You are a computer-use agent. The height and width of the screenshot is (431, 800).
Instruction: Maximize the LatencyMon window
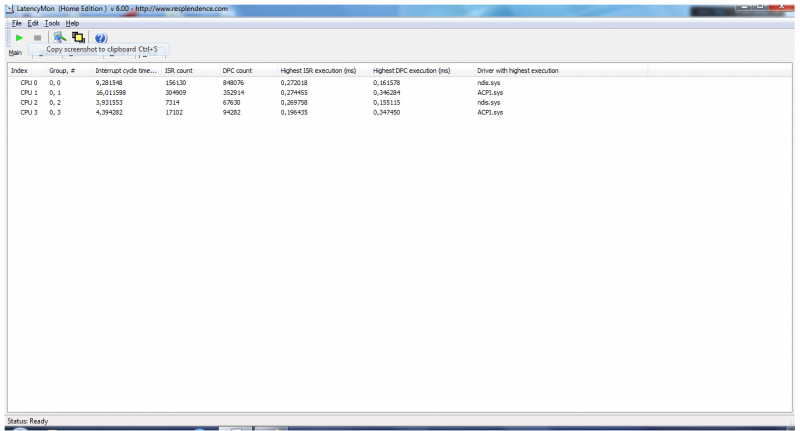pos(760,7)
